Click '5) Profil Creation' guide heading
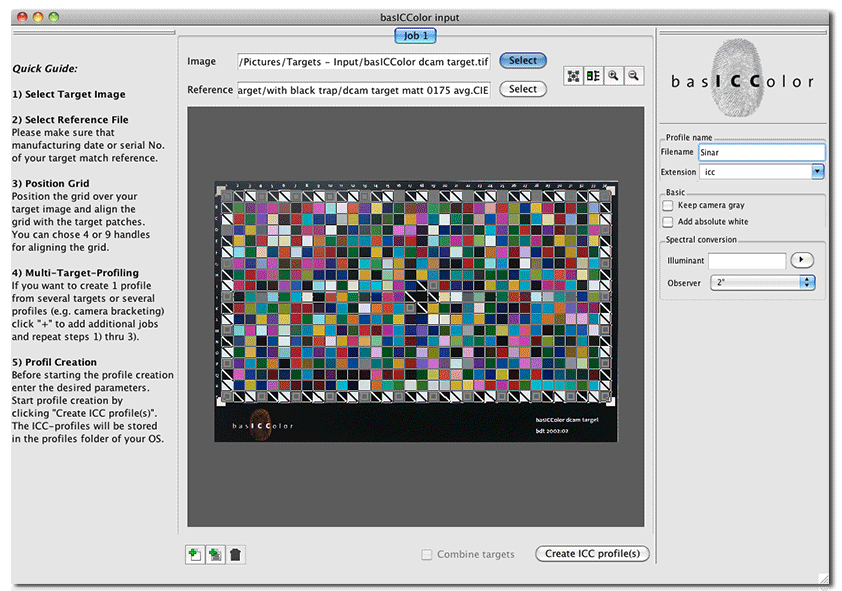The image size is (842, 591). 55,362
